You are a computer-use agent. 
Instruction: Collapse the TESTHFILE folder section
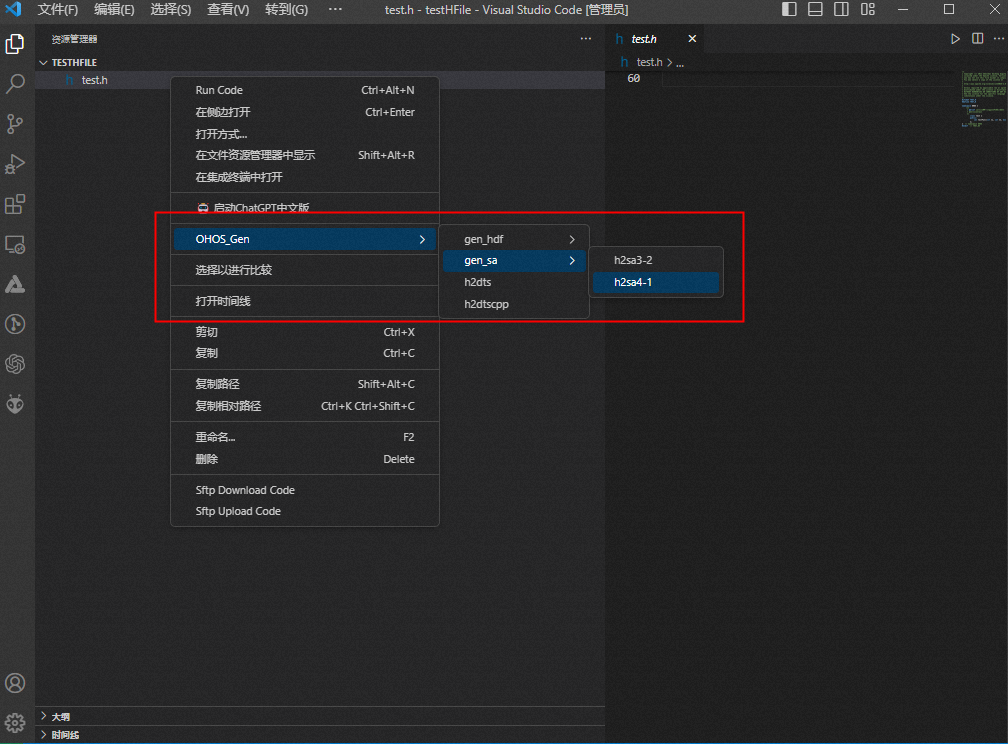74,62
